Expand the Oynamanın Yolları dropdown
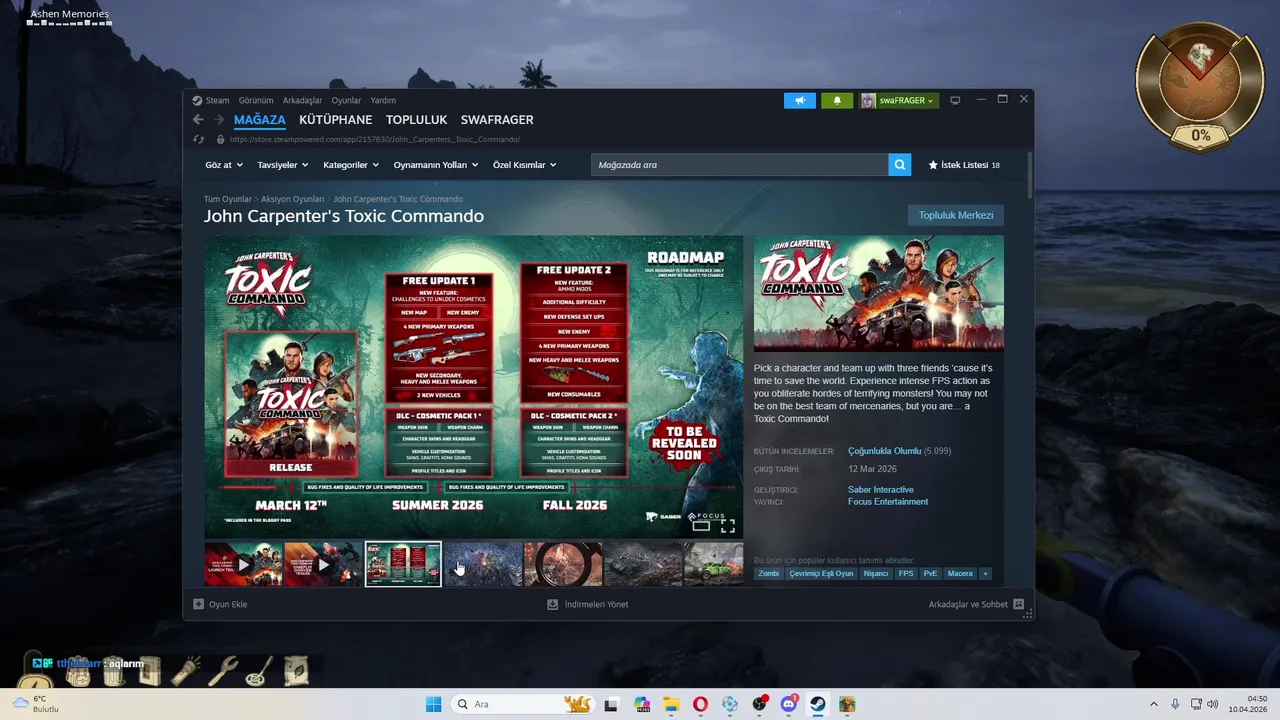 pos(436,165)
